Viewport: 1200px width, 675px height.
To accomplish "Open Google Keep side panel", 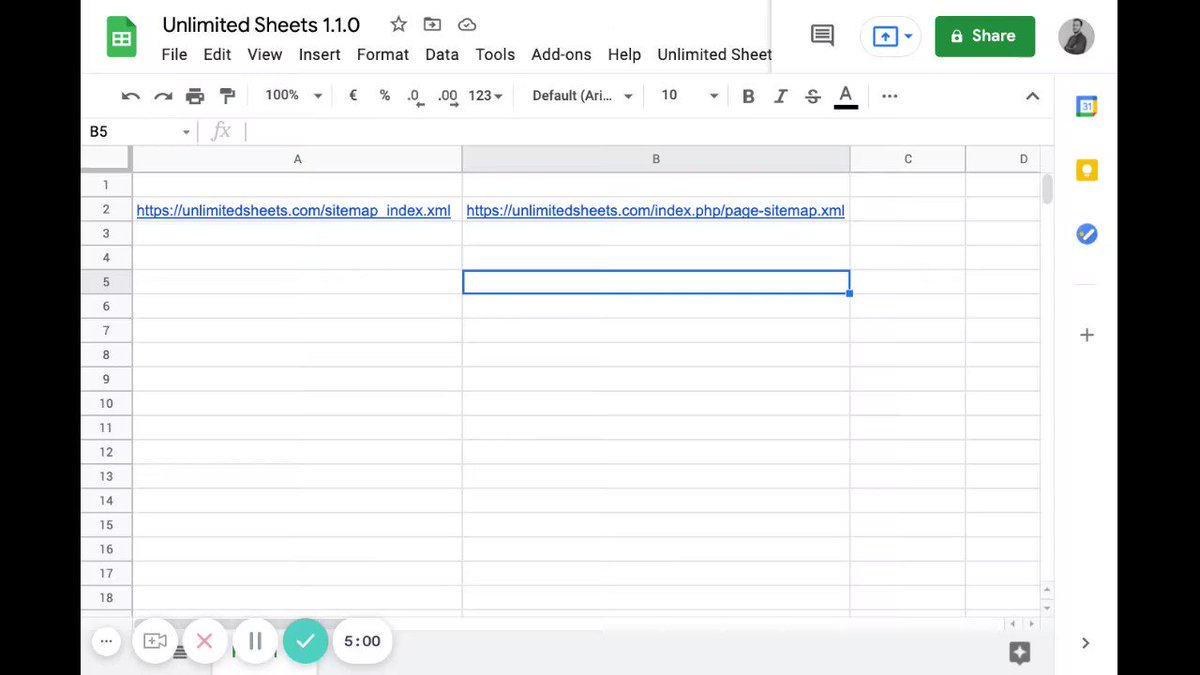I will (1087, 170).
